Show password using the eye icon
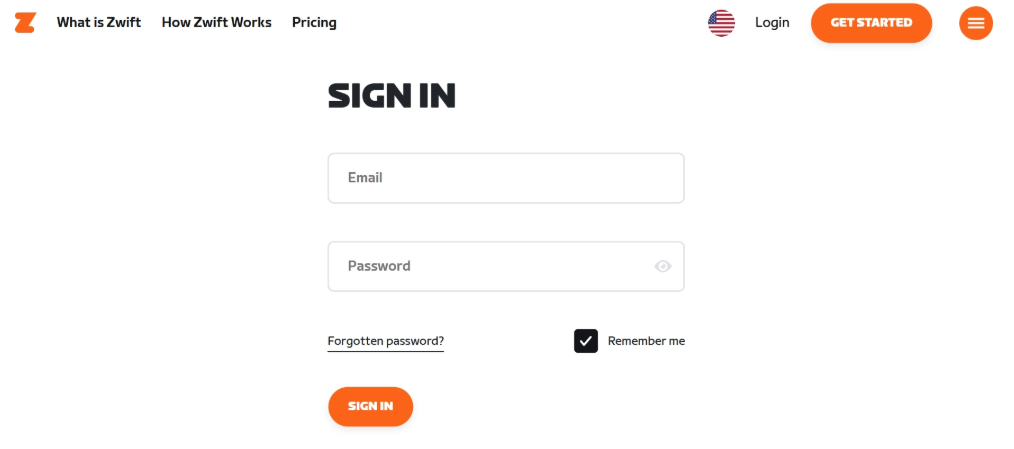This screenshot has width=1014, height=449. click(x=663, y=266)
